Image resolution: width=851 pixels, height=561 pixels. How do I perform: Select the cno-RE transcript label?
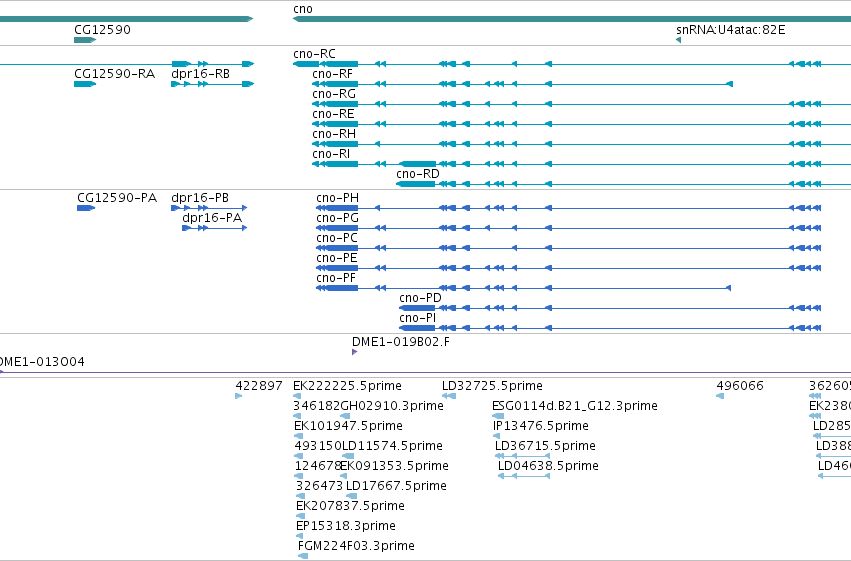(333, 114)
